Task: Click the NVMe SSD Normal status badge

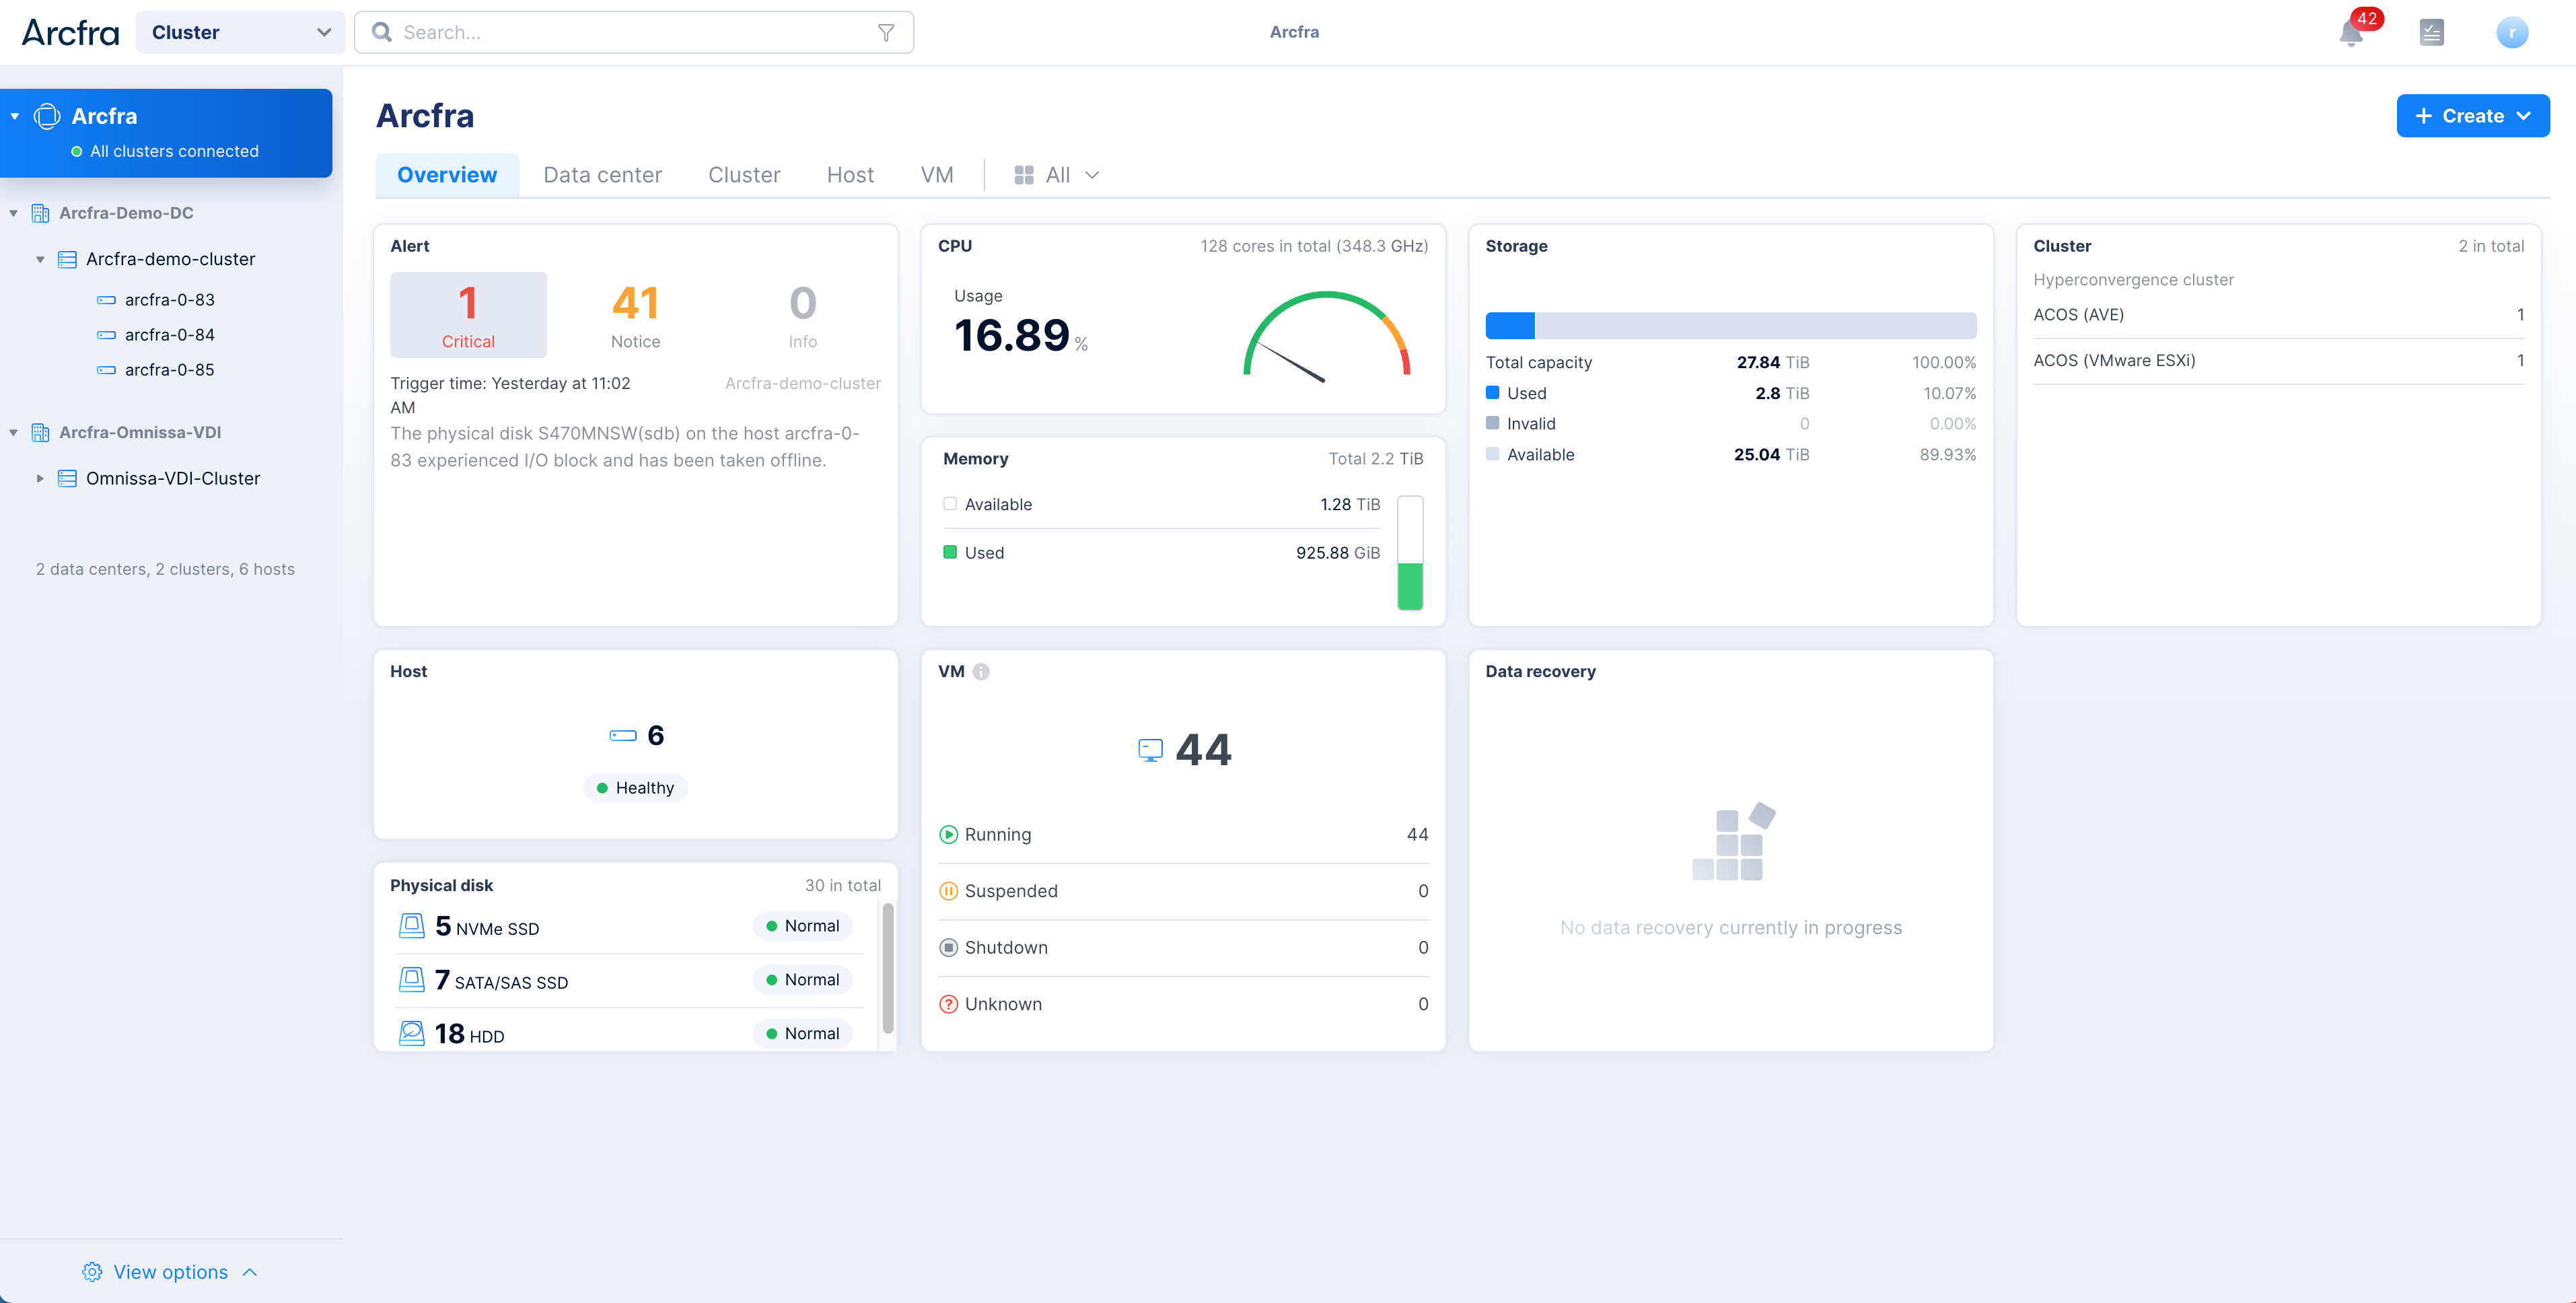Action: pos(802,926)
